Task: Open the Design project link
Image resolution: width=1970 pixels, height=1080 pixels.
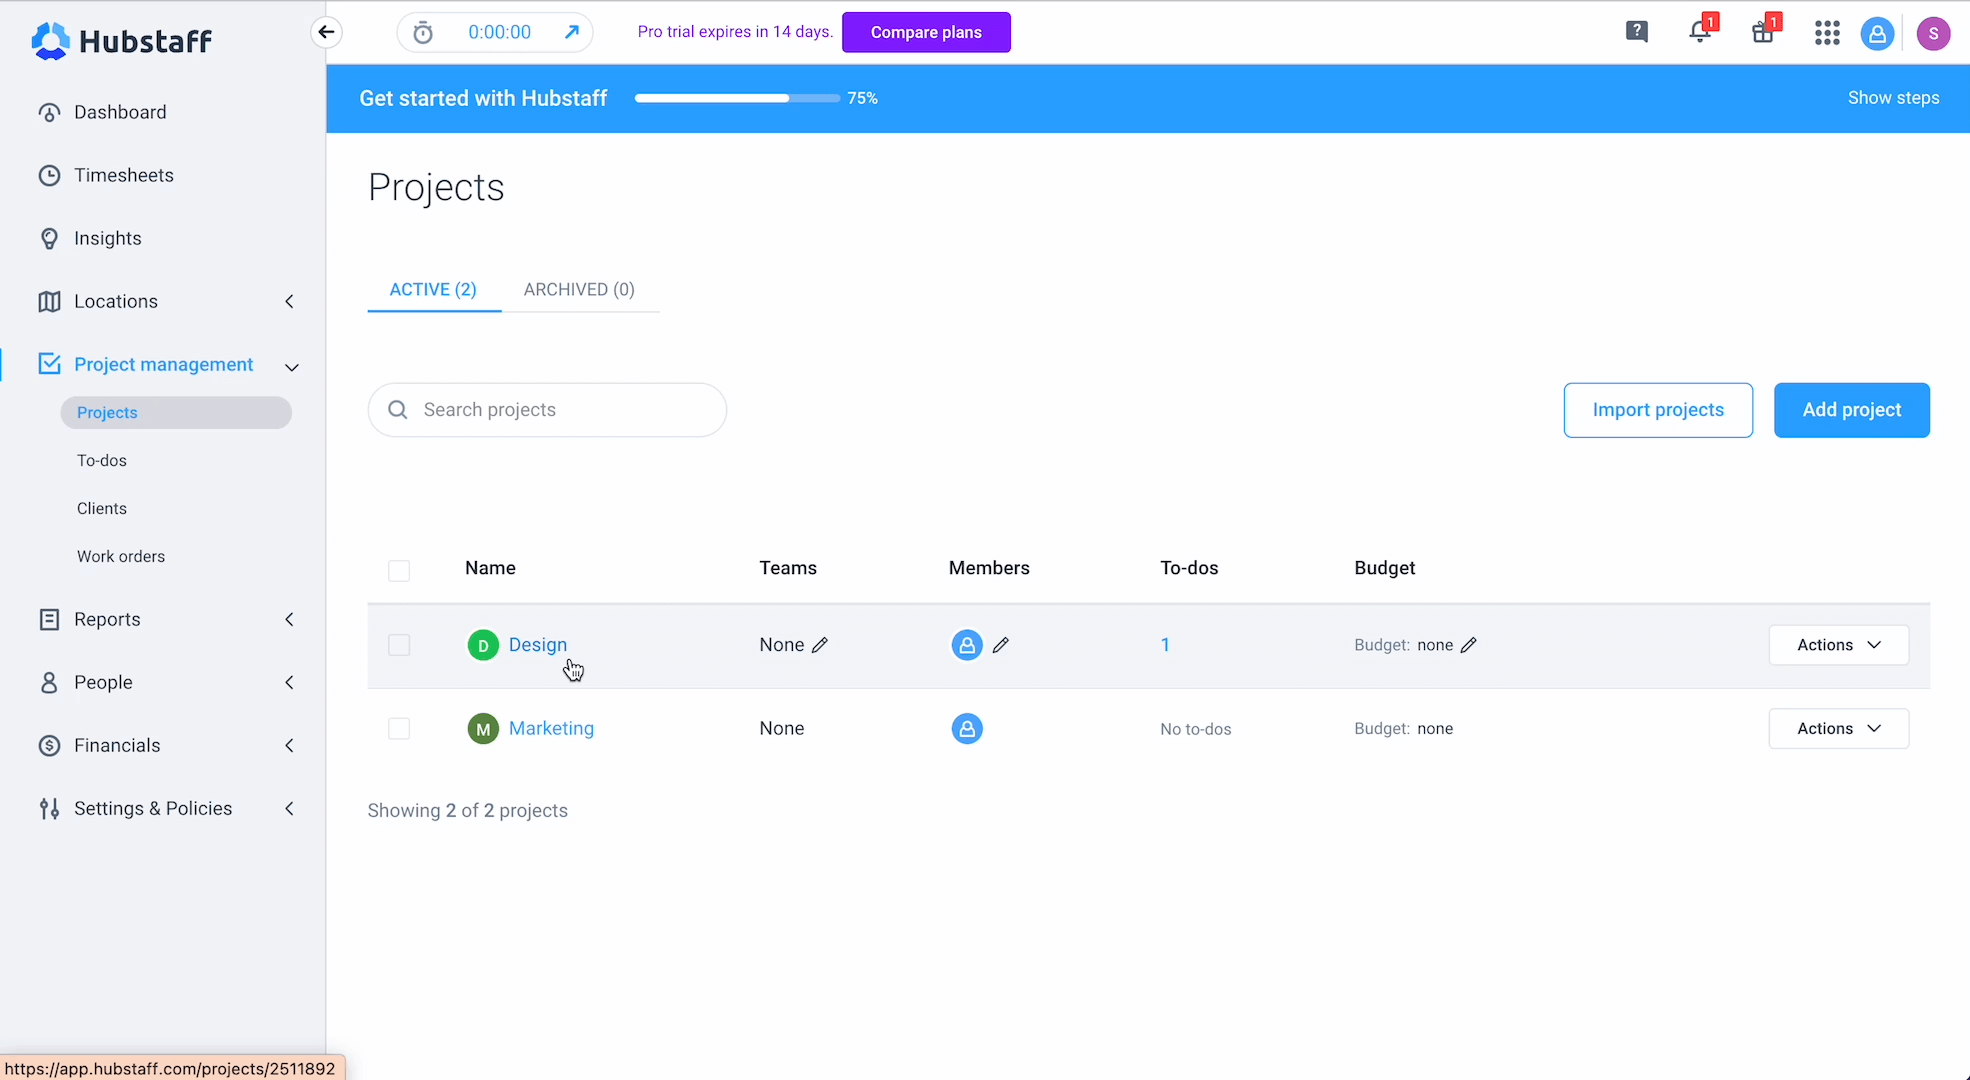Action: coord(538,644)
